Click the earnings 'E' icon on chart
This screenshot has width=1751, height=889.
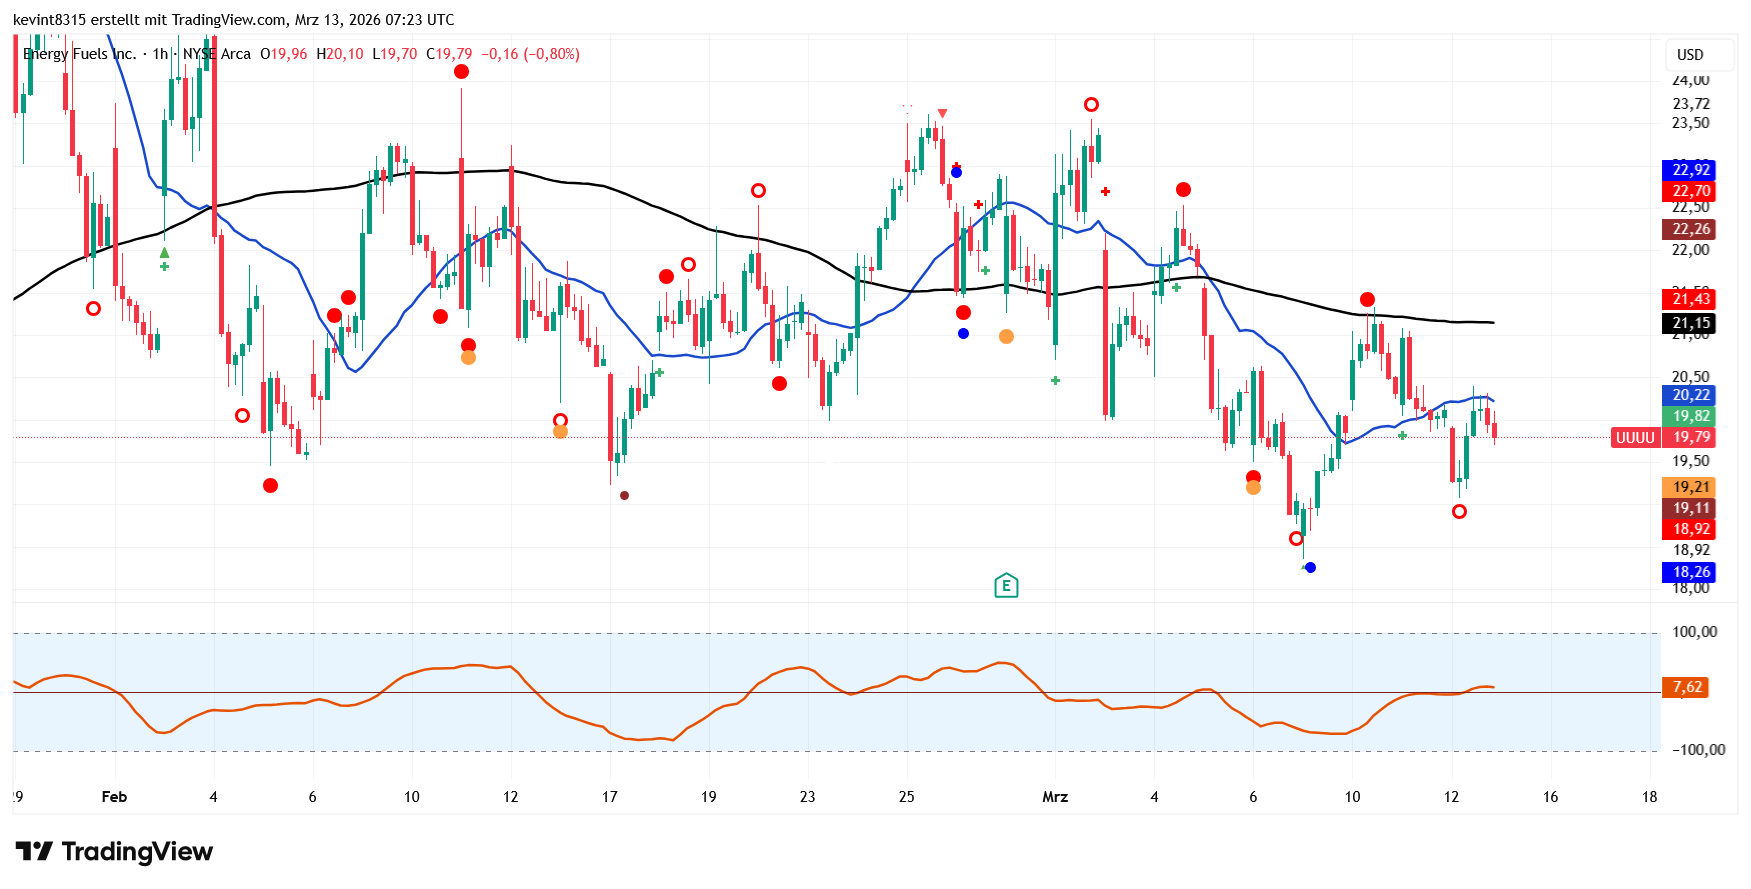click(1006, 586)
